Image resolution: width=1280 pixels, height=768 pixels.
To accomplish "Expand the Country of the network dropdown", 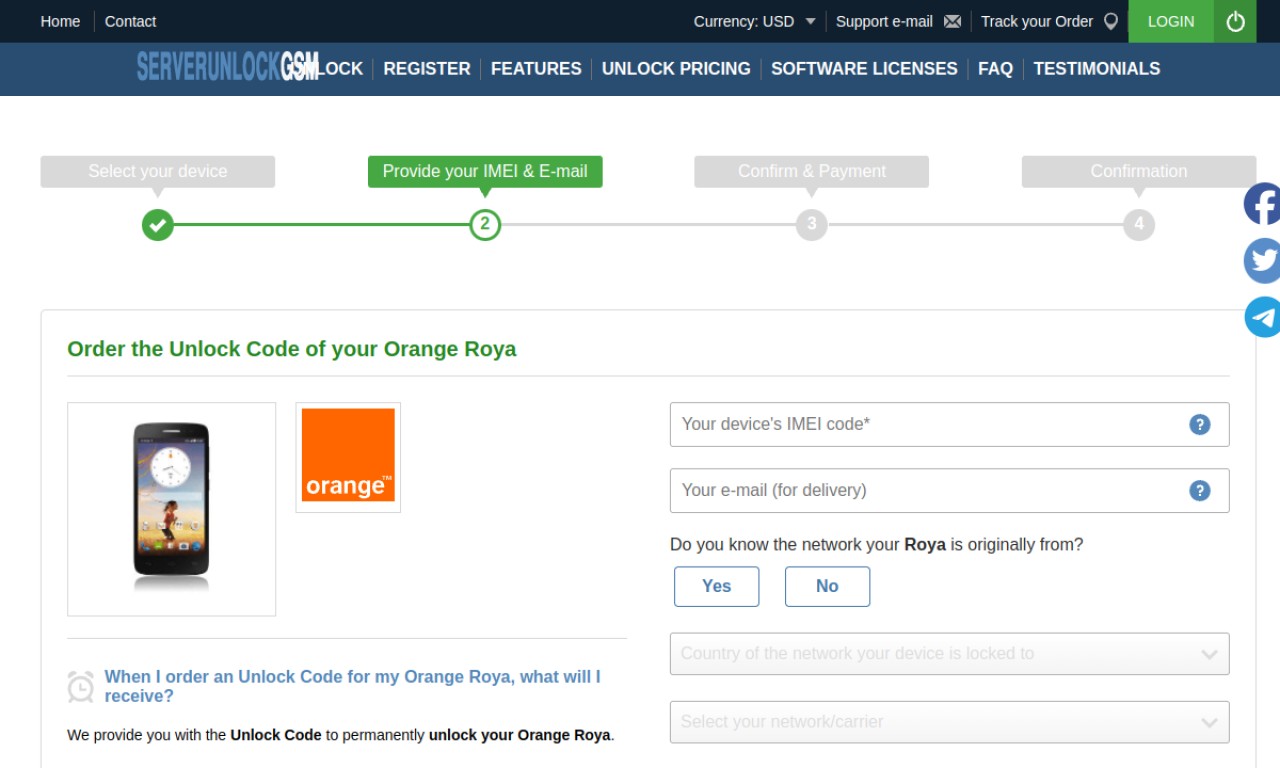I will pos(949,654).
